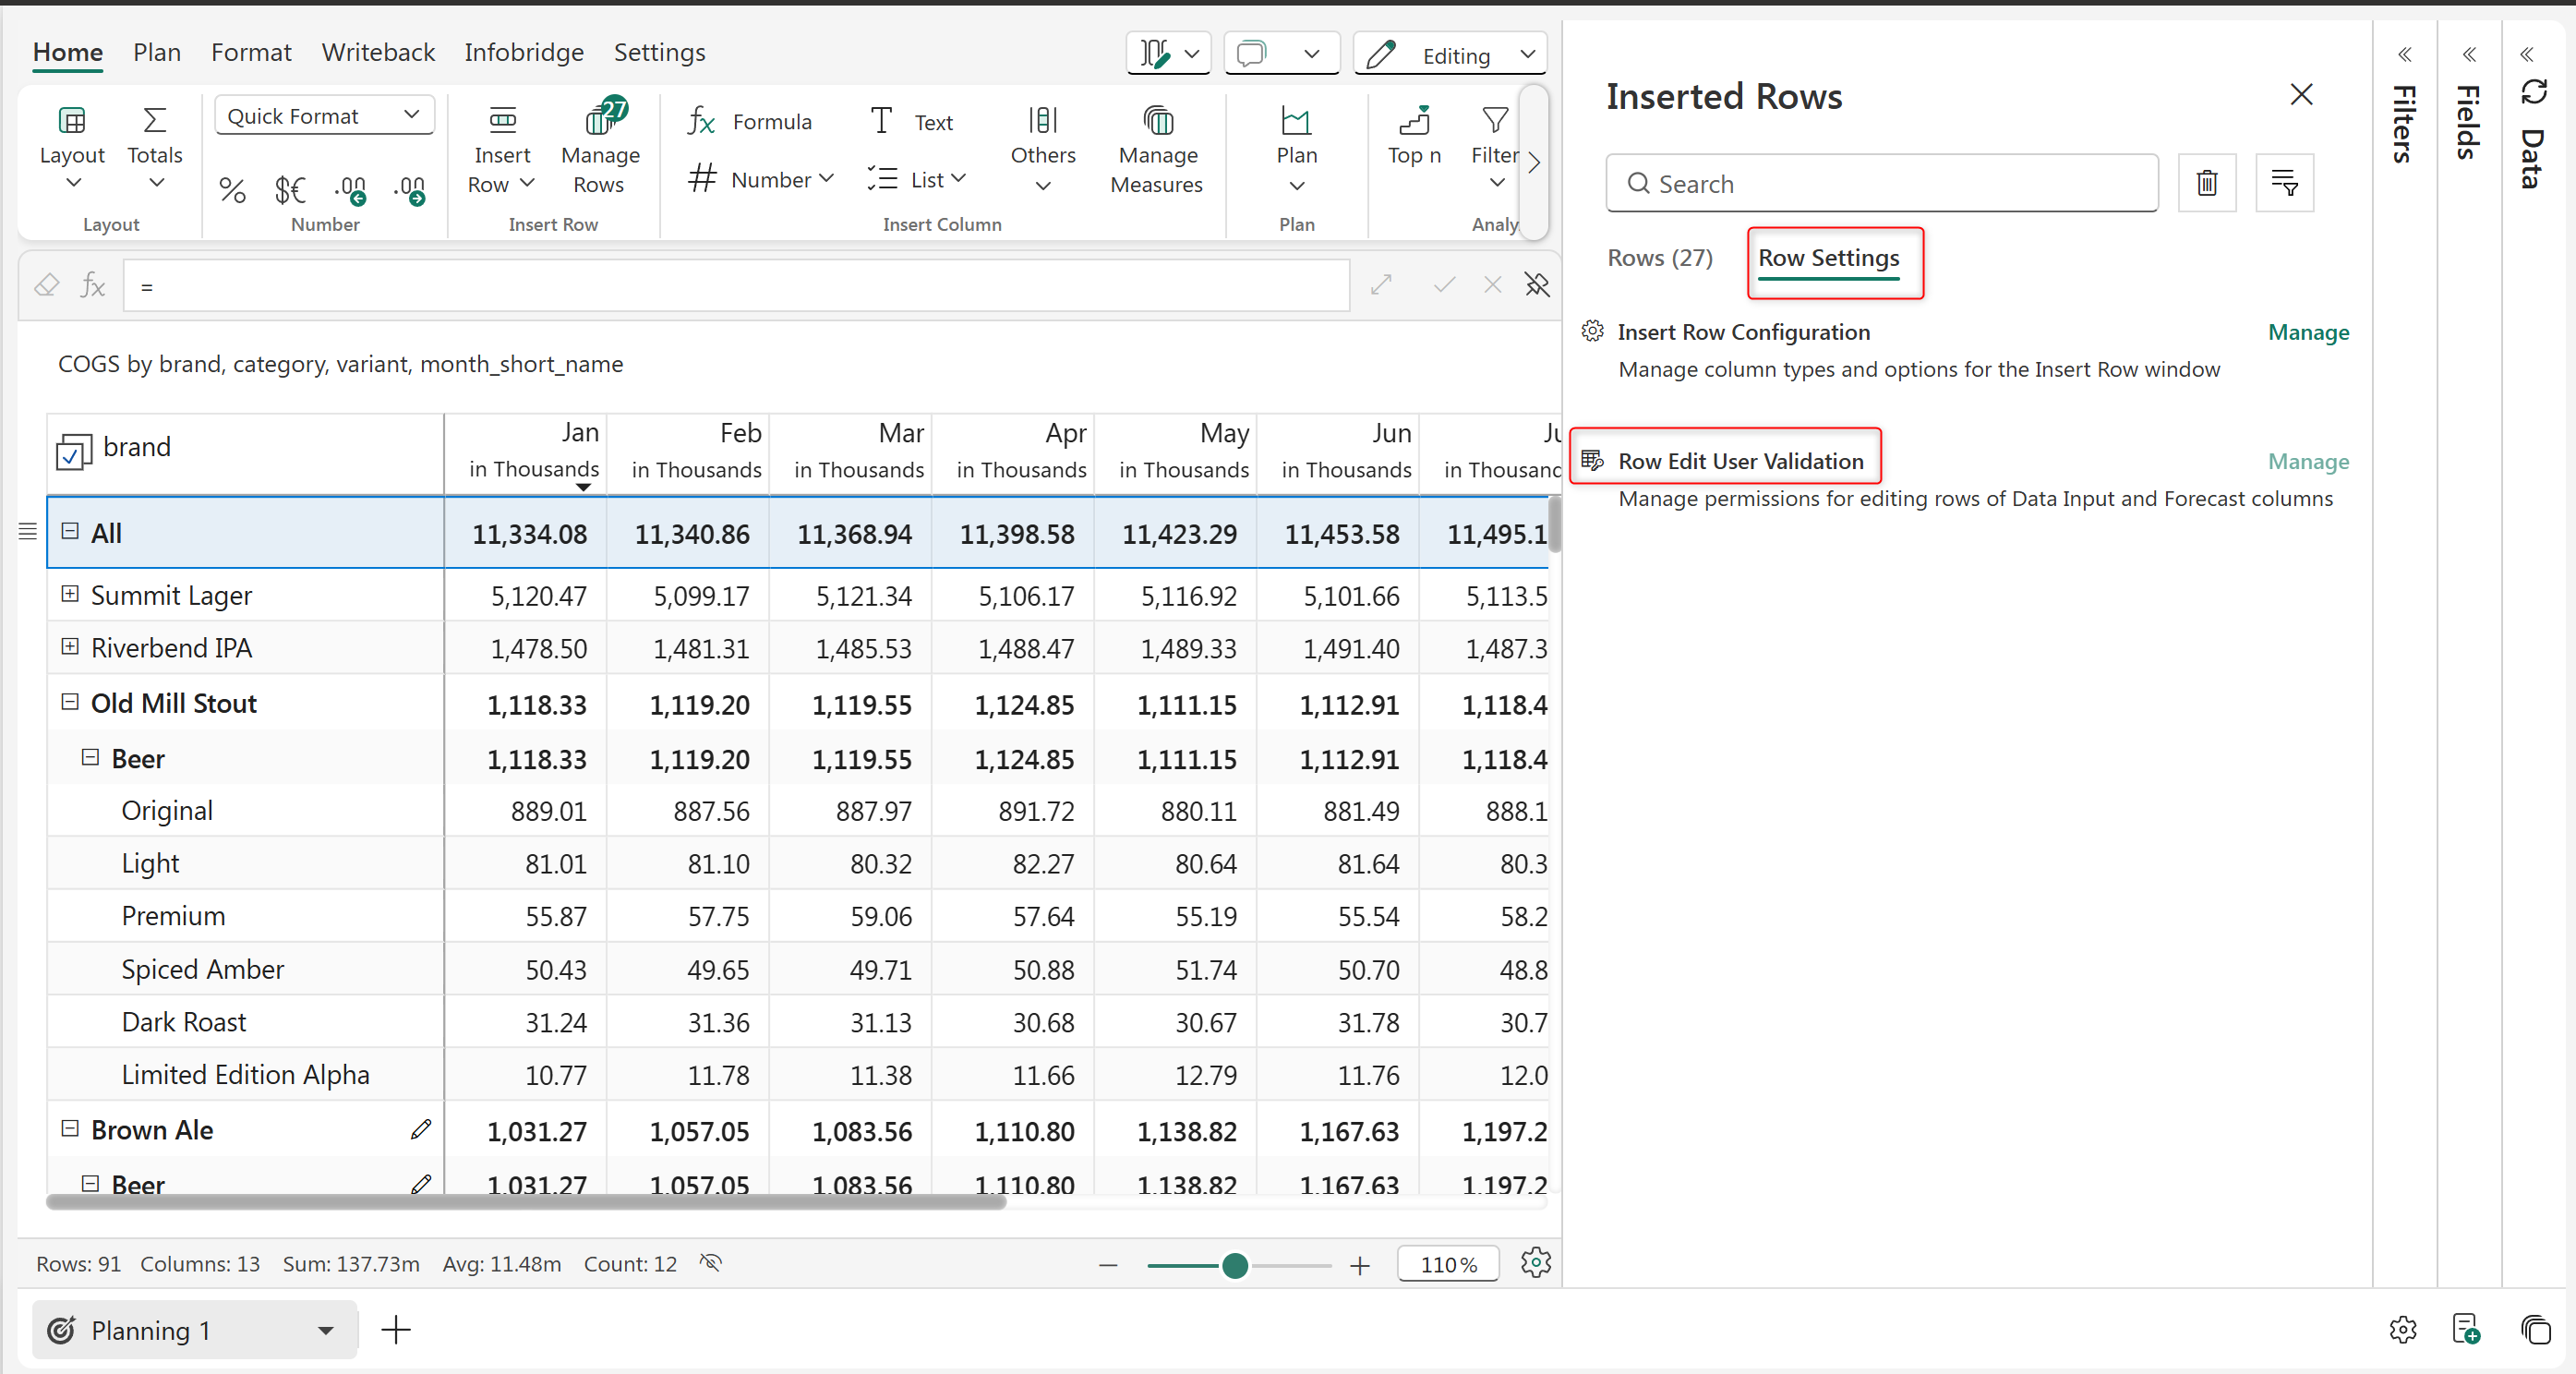Select the Rows (27) tab

tap(1659, 258)
